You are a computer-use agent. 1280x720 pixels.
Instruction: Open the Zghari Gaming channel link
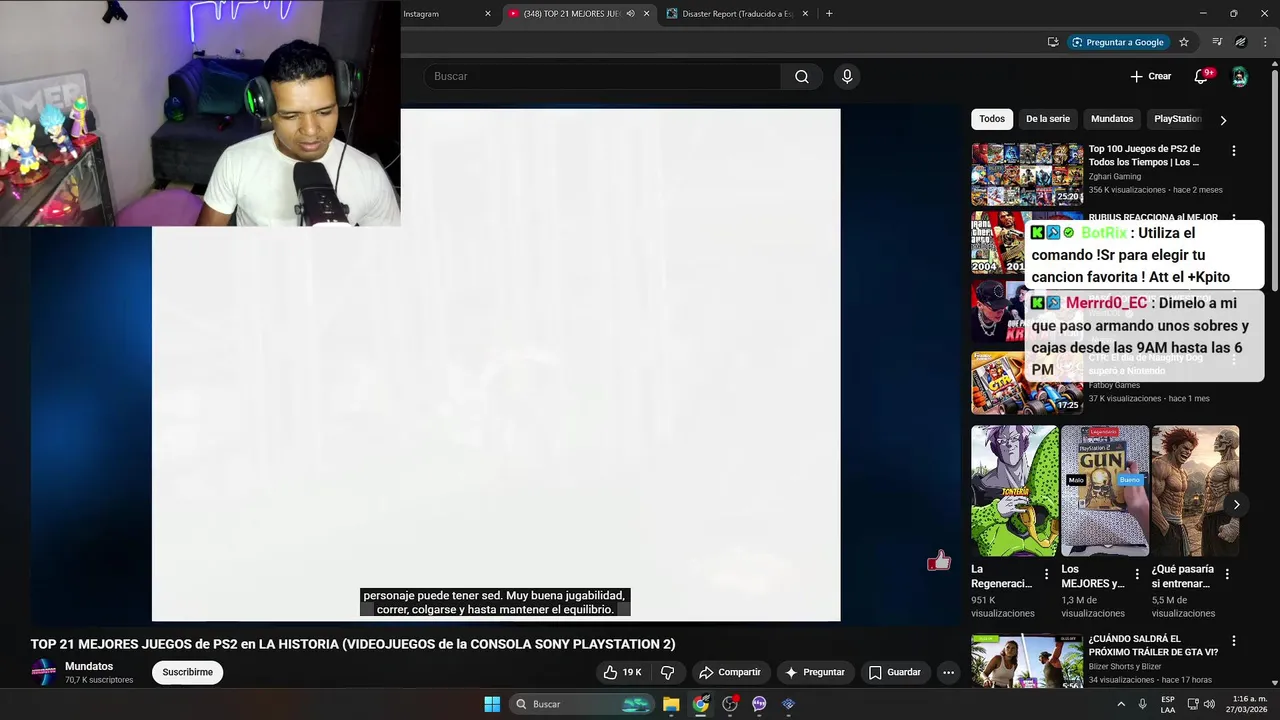coord(1115,176)
